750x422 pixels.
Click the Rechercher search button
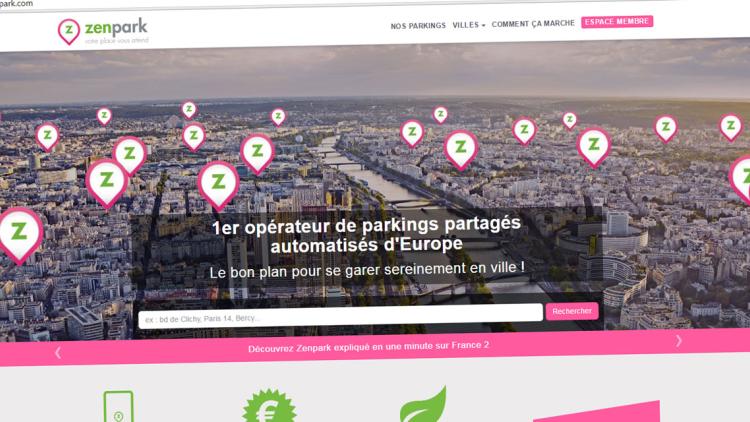click(x=572, y=311)
